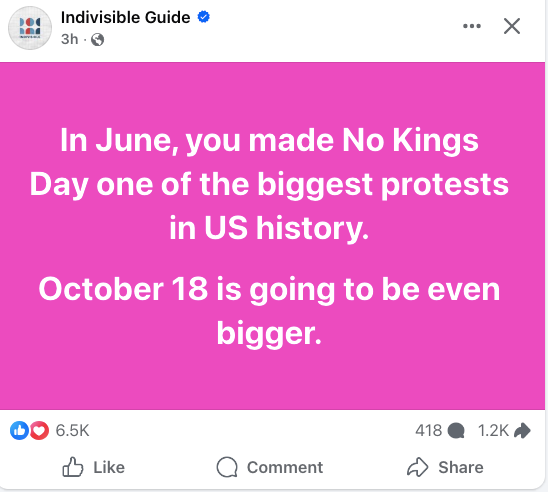
Task: Click the 3h post timestamp
Action: click(x=70, y=39)
